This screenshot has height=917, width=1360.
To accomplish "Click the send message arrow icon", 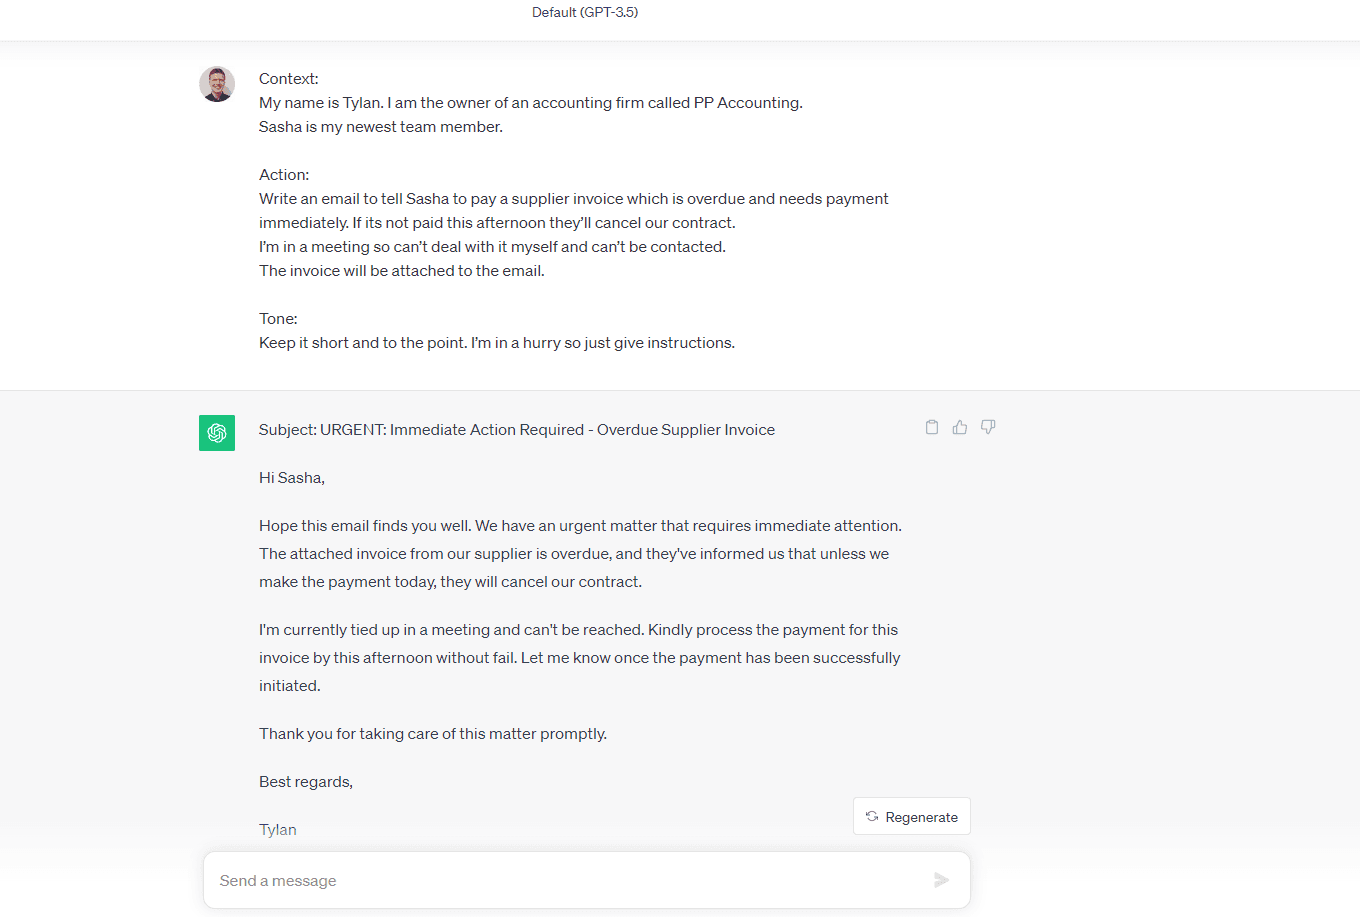I will (941, 880).
